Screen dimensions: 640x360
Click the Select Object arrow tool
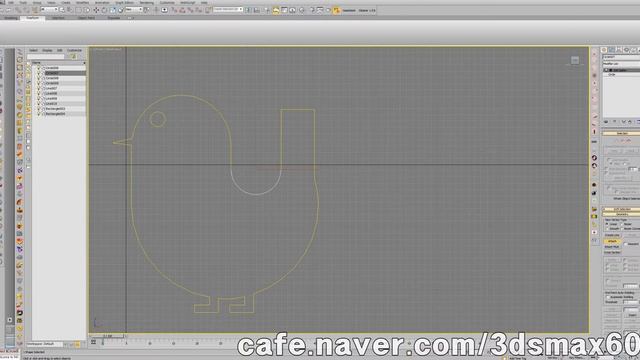click(62, 10)
